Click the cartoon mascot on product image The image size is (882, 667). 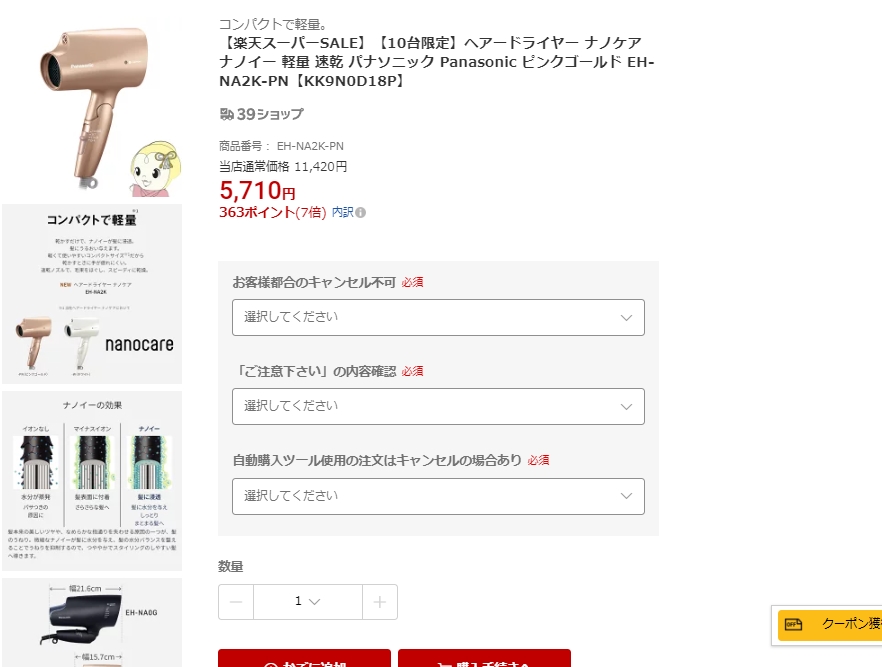tap(155, 169)
